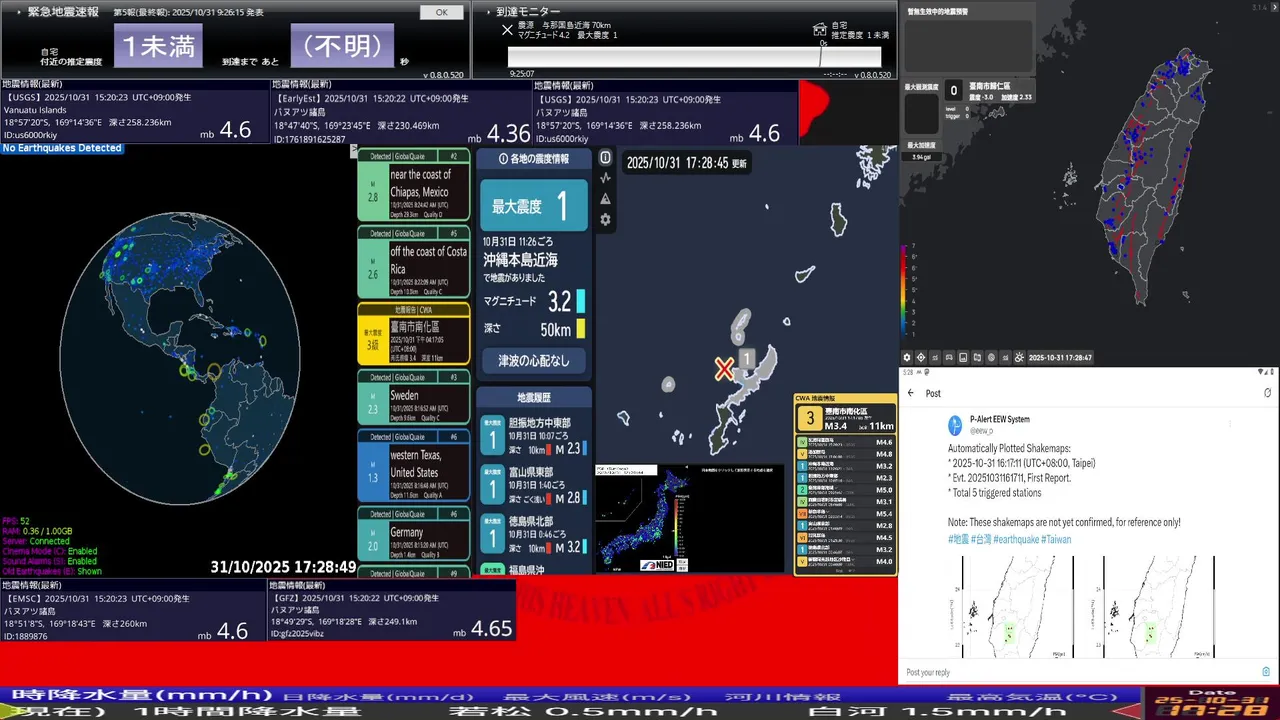This screenshot has height=720, width=1280.
Task: Click the intensity 1 station marker on Okinawa map
Action: pyautogui.click(x=746, y=359)
